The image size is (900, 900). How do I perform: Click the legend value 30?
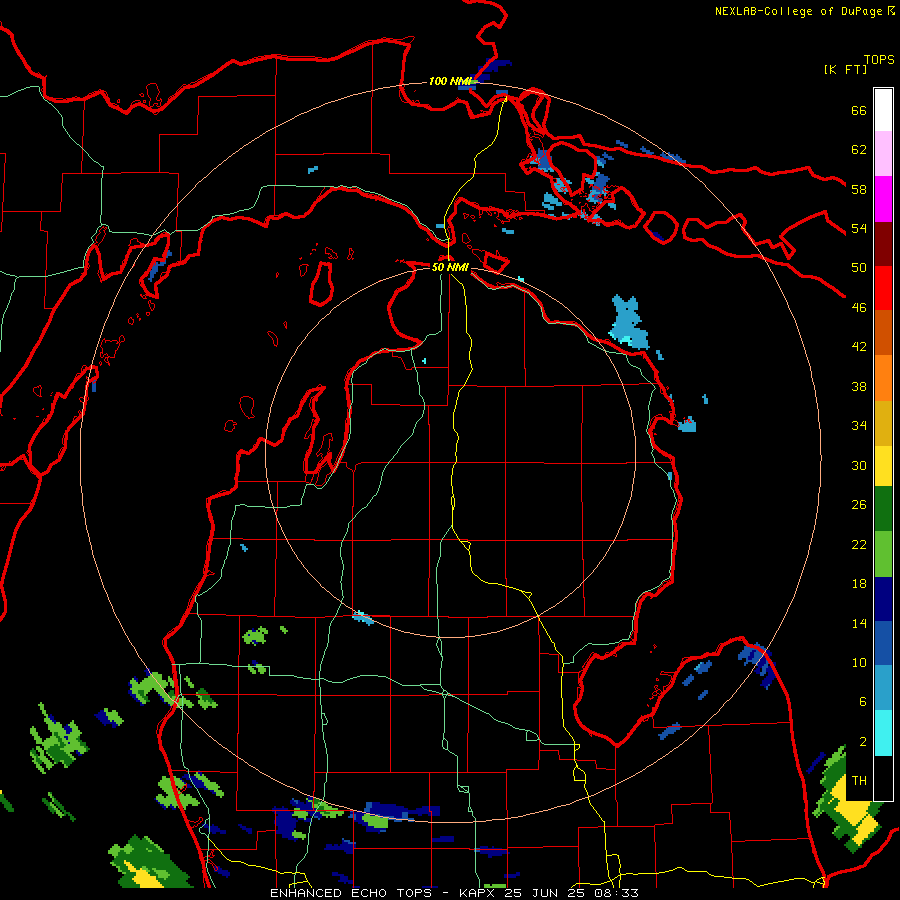click(859, 465)
